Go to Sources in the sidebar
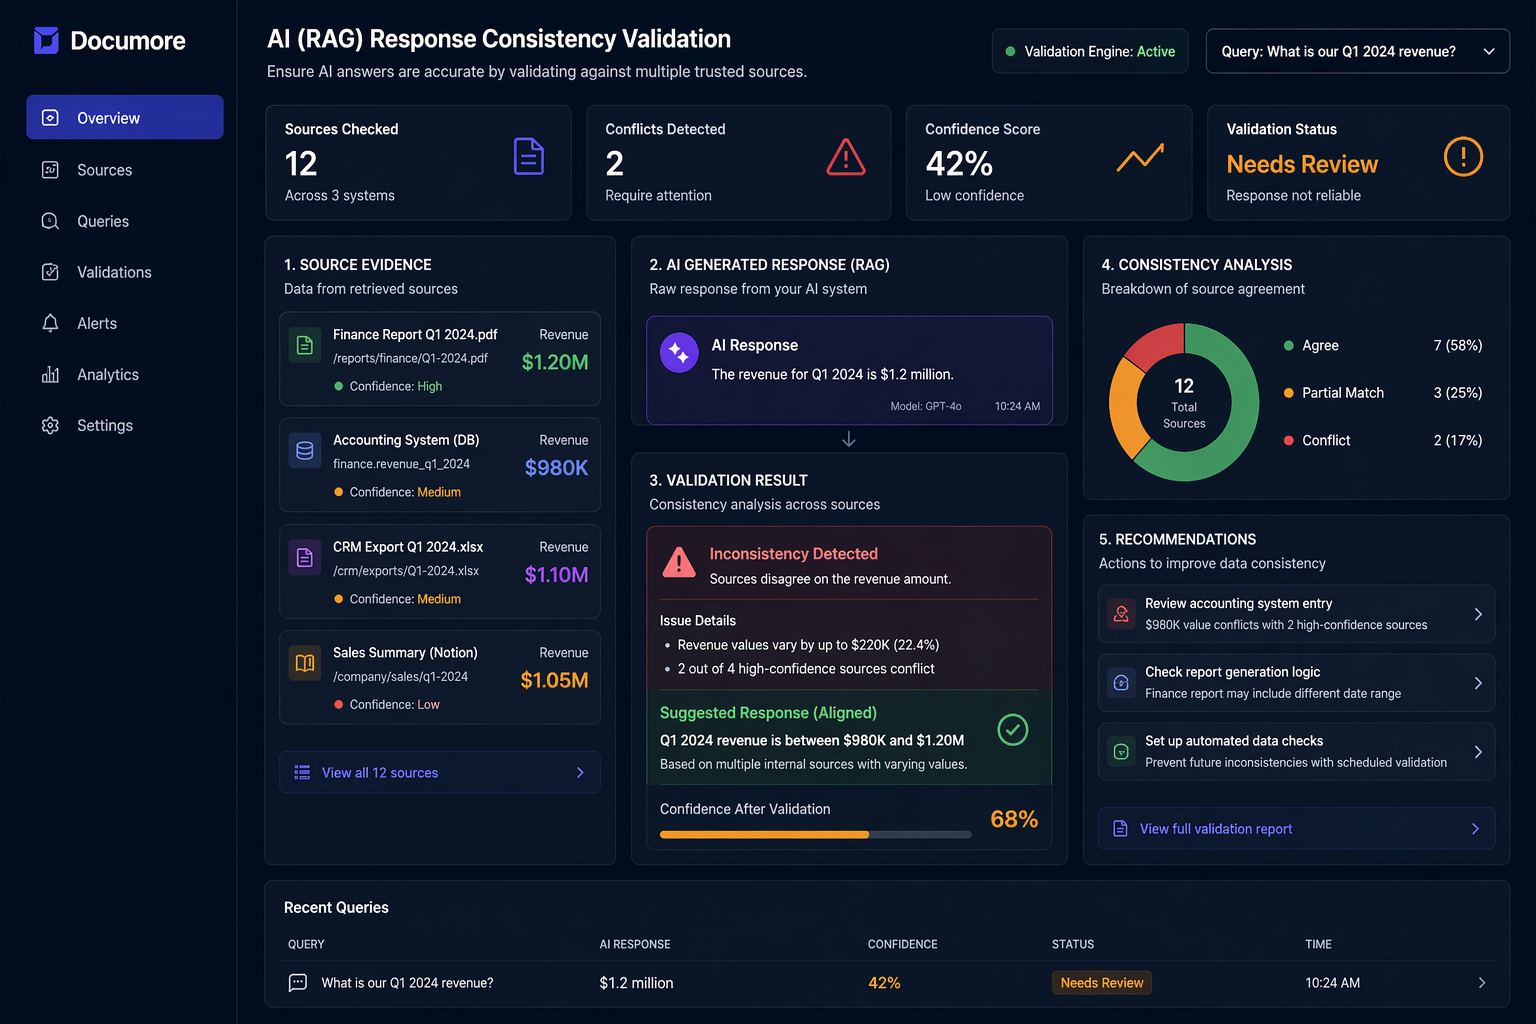The height and width of the screenshot is (1024, 1536). [x=125, y=170]
